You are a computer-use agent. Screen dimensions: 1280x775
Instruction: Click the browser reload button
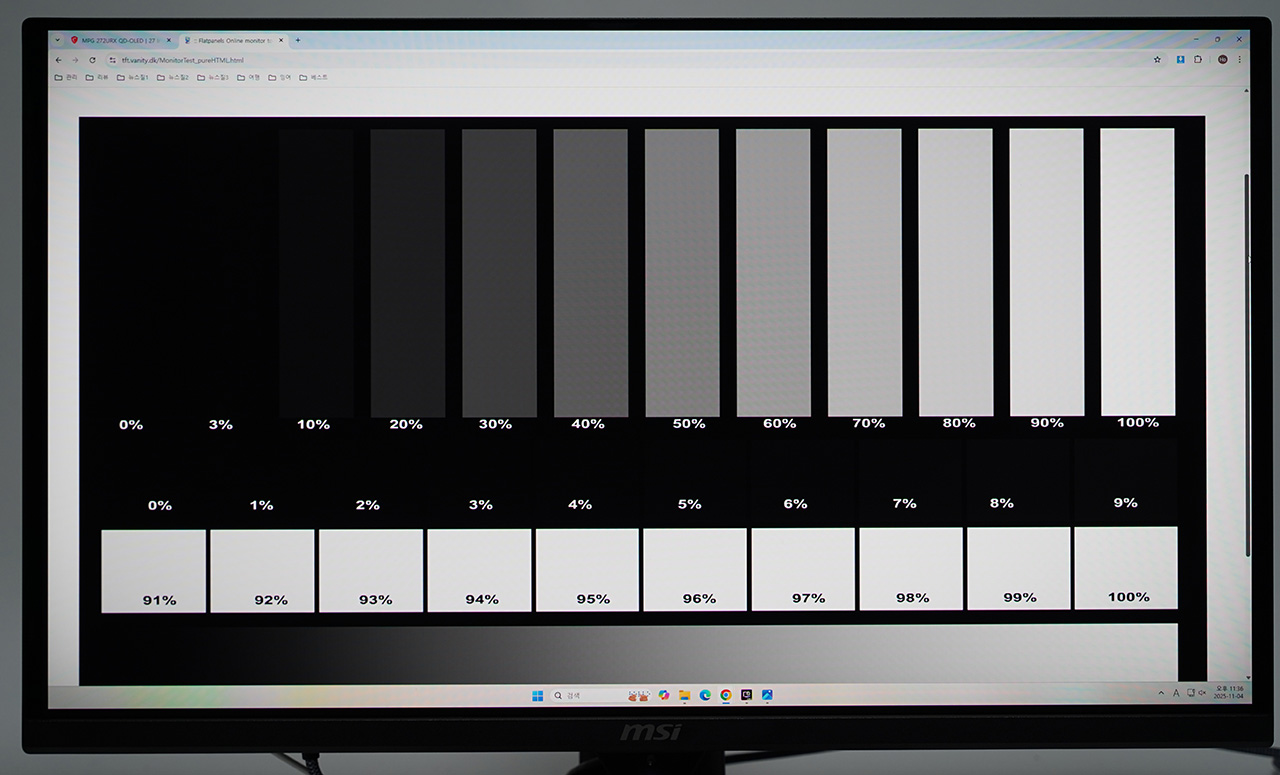pos(93,60)
